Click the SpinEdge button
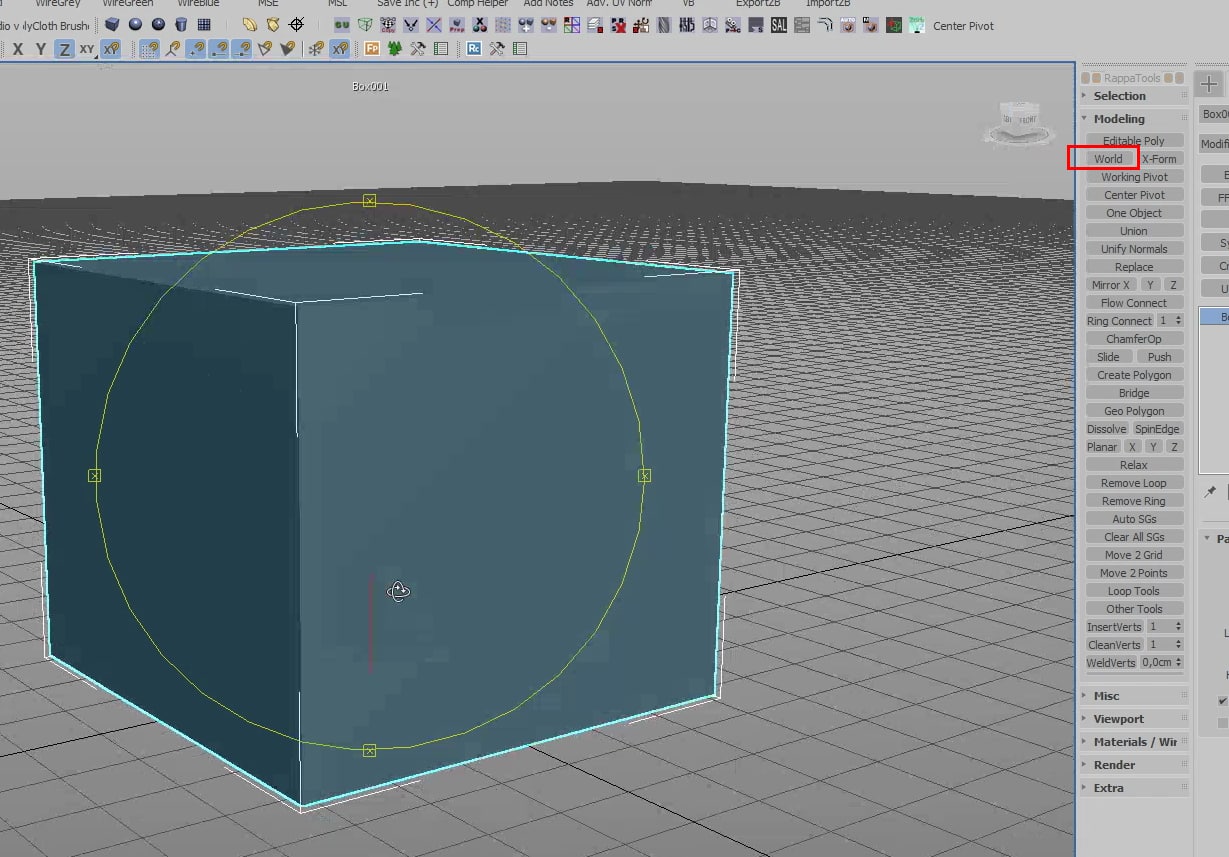This screenshot has width=1229, height=857. (1157, 429)
